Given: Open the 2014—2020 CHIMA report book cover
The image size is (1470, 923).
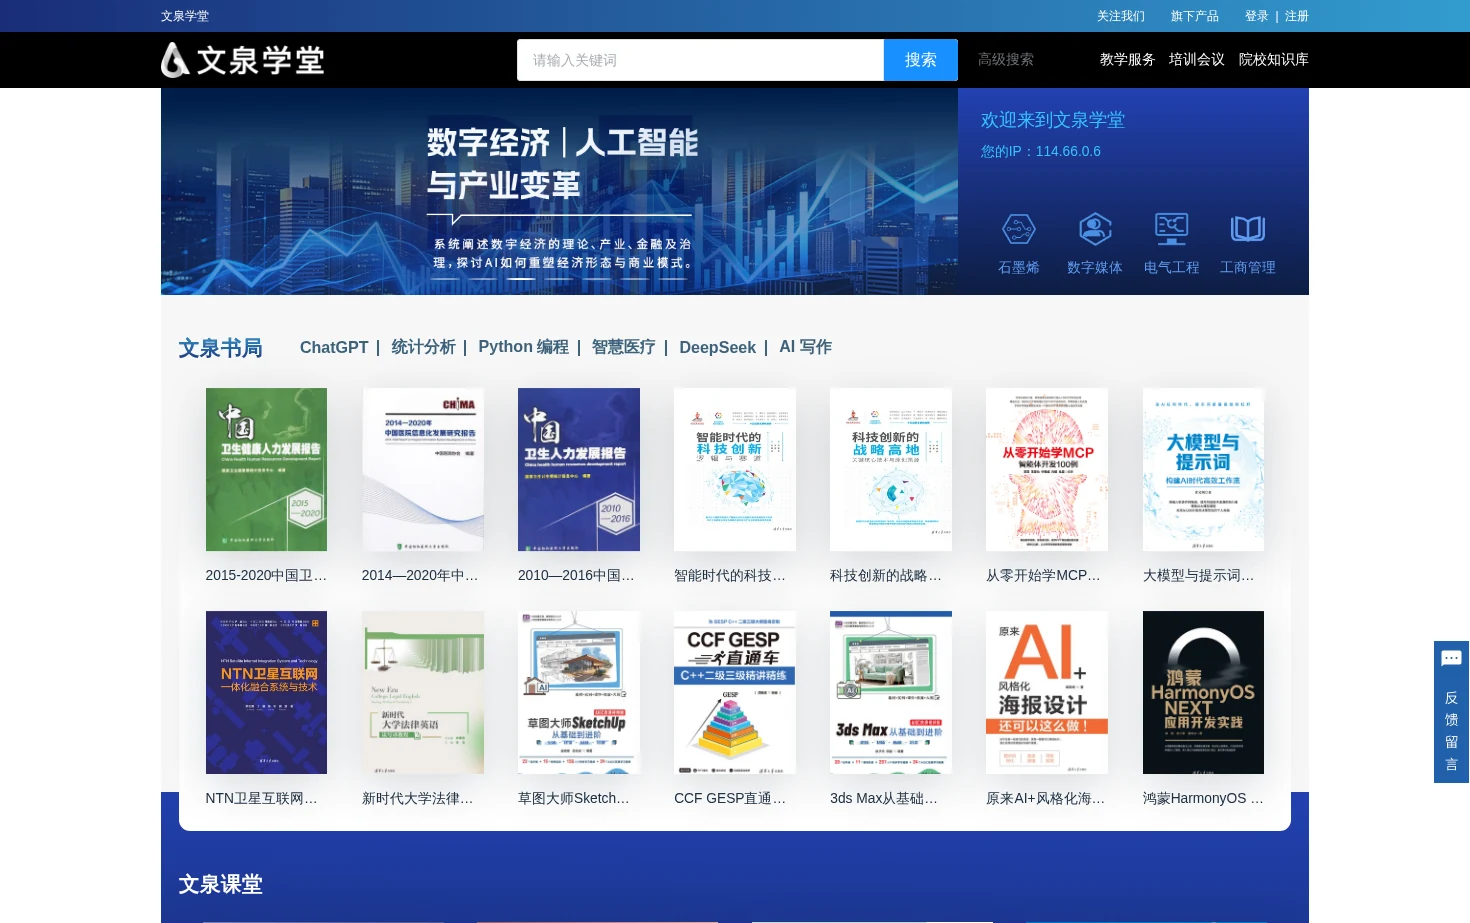Looking at the screenshot, I should pyautogui.click(x=423, y=469).
